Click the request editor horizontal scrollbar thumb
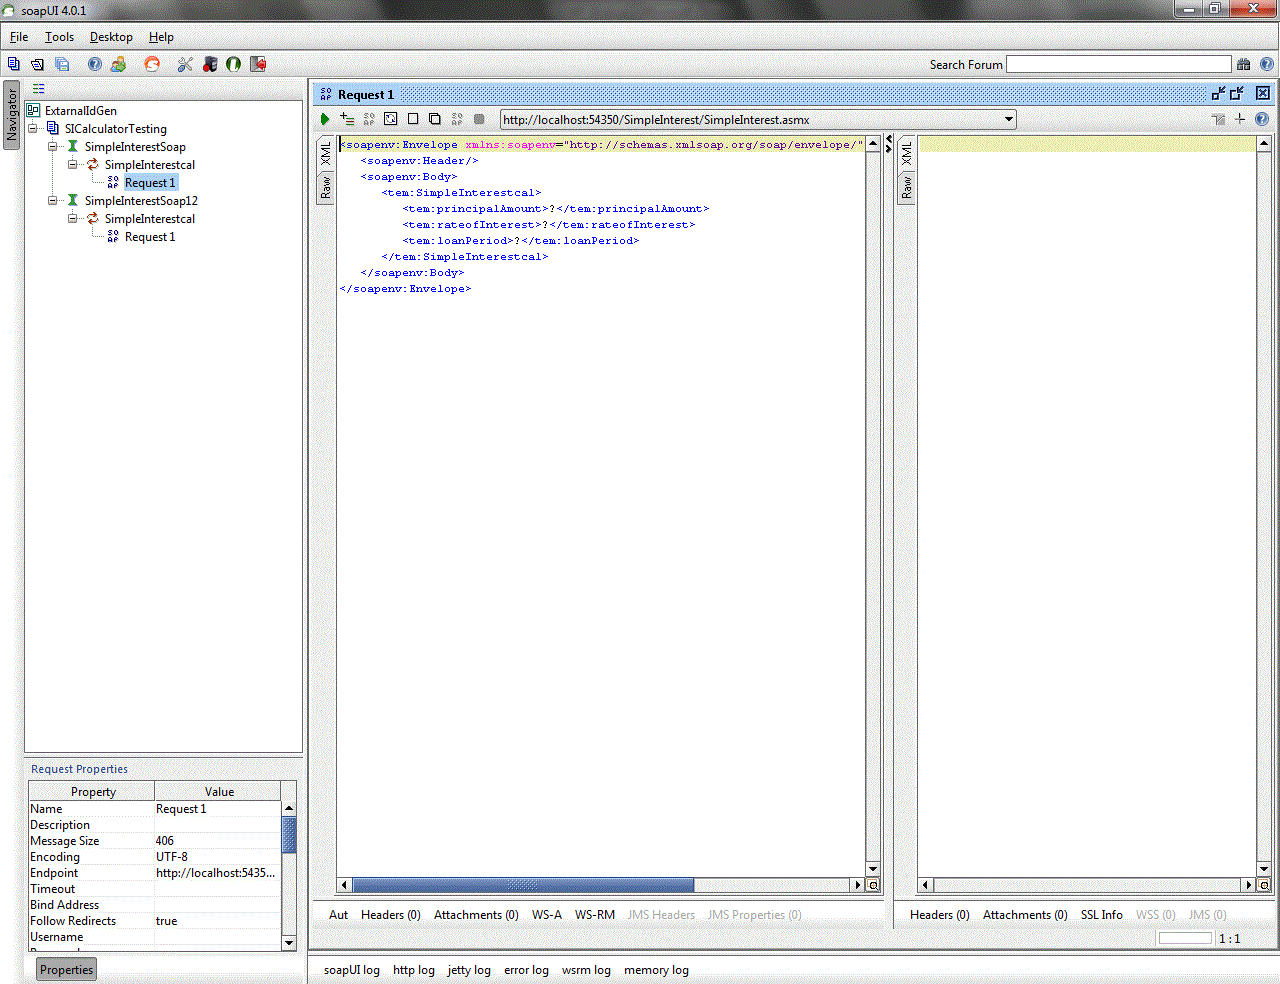Screen dimensions: 1280x984 pyautogui.click(x=523, y=885)
